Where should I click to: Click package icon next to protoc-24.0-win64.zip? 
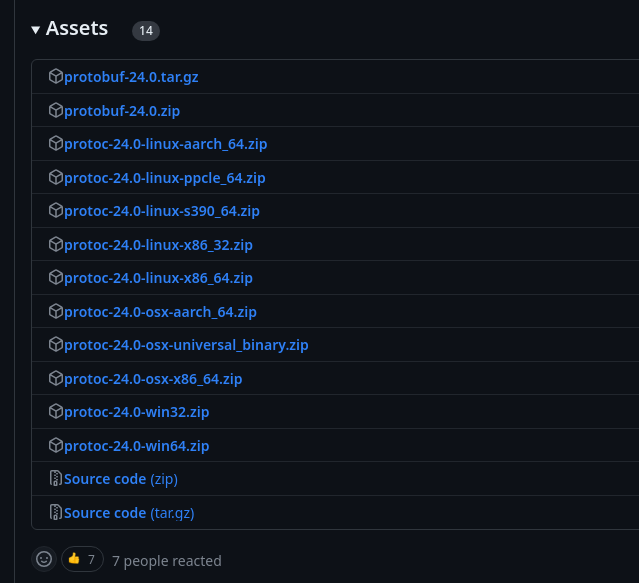point(56,445)
